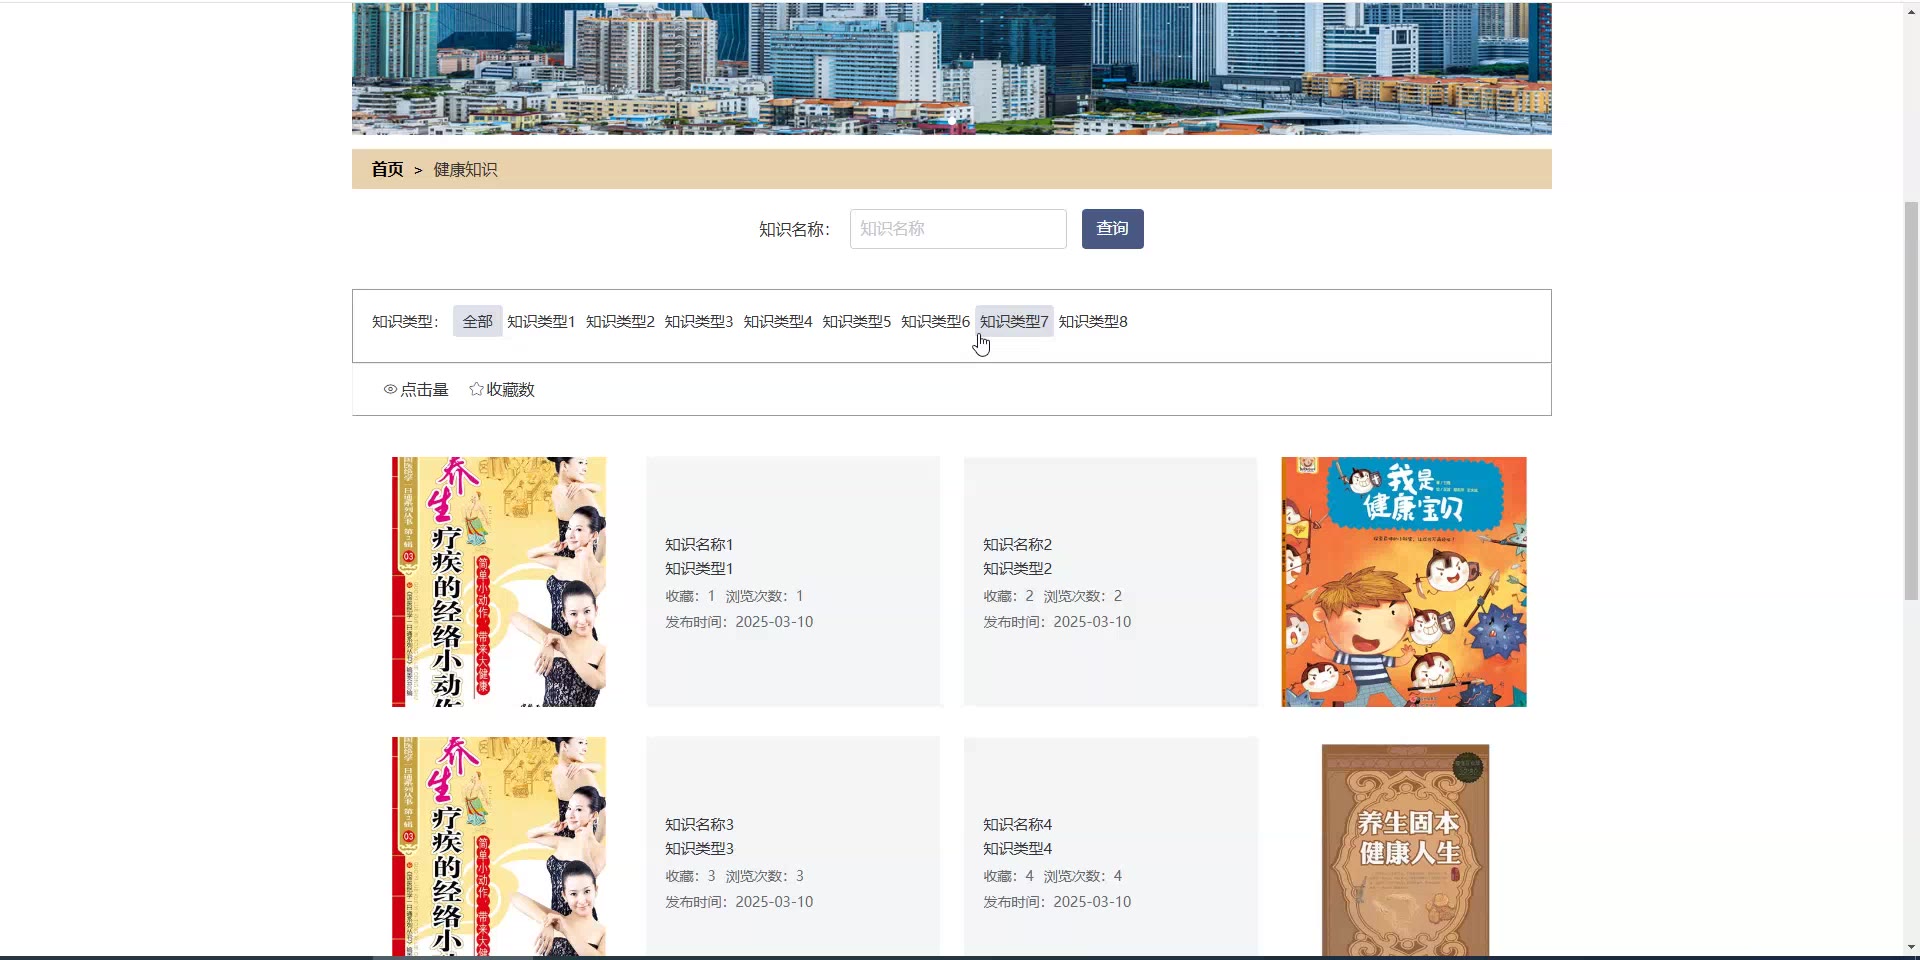Open the 我是健康宝贝 book cover

(x=1404, y=582)
